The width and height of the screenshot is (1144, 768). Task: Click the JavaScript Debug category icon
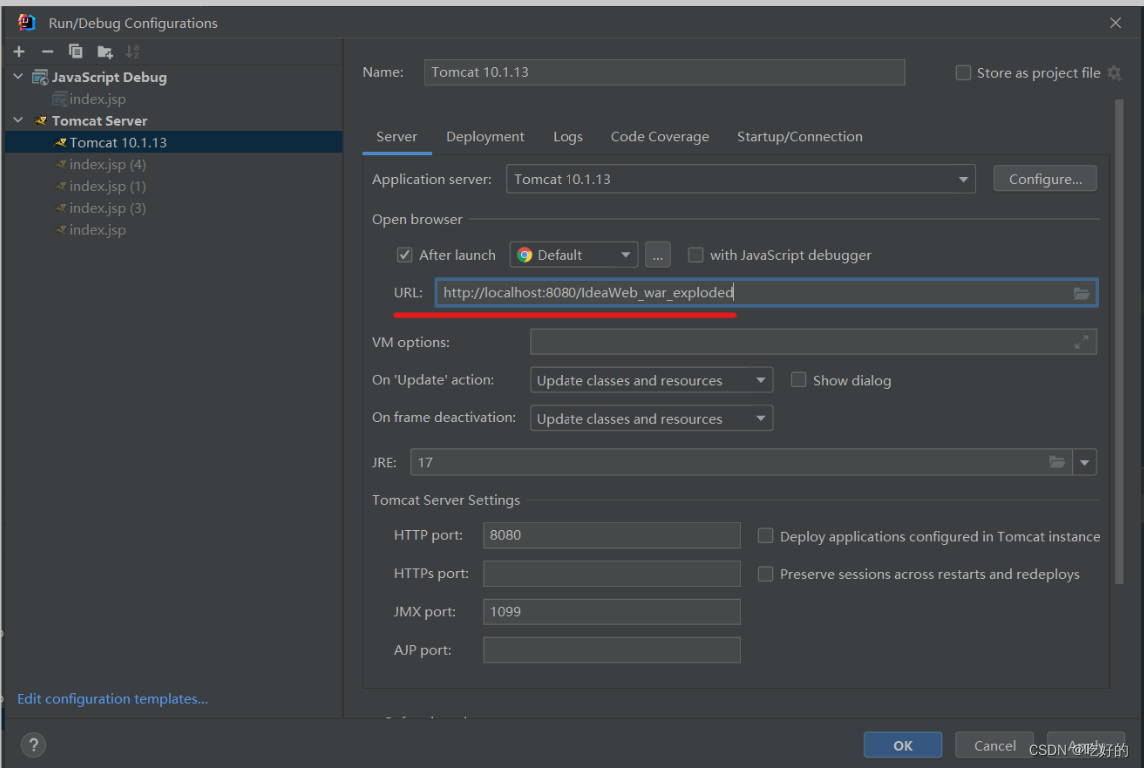tap(40, 77)
